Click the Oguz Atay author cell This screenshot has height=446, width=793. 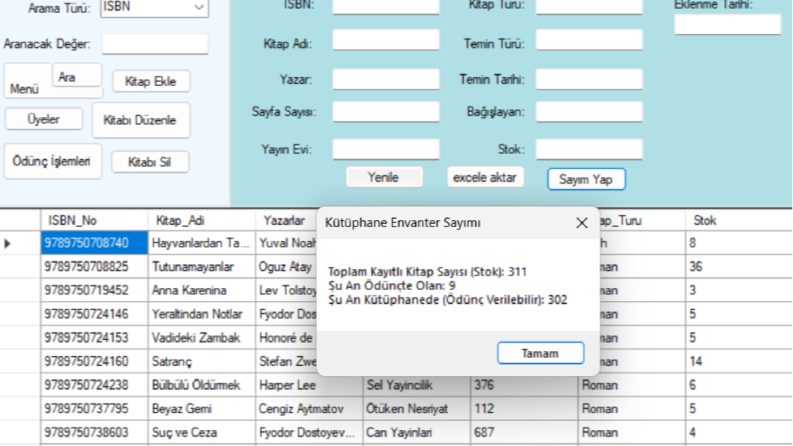(x=286, y=266)
